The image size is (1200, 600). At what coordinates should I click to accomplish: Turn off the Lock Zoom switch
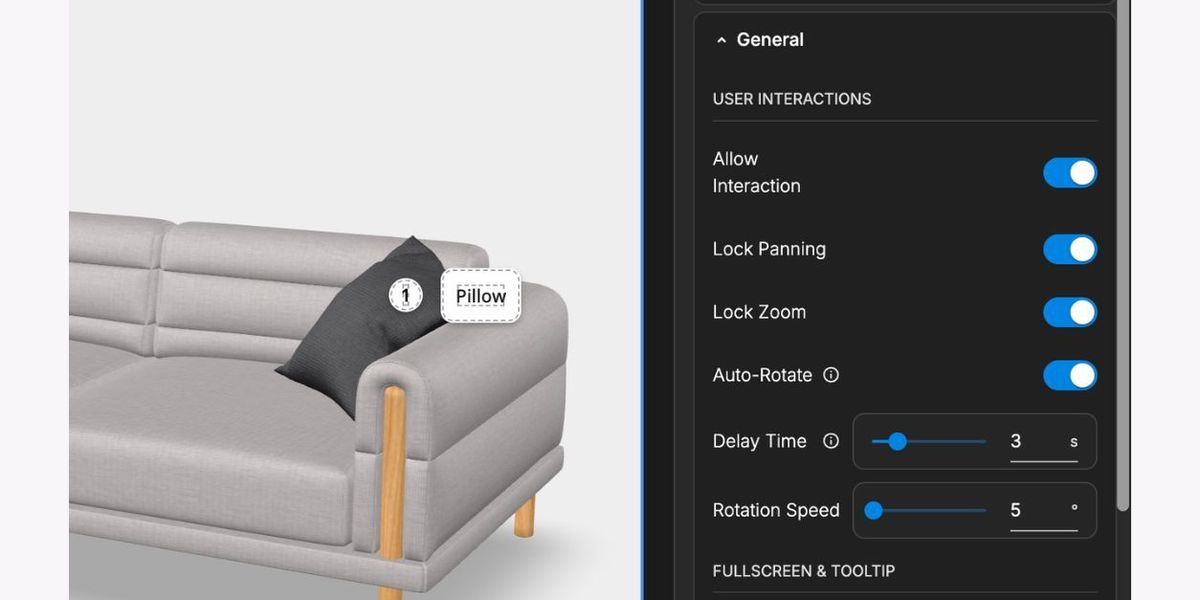point(1070,312)
